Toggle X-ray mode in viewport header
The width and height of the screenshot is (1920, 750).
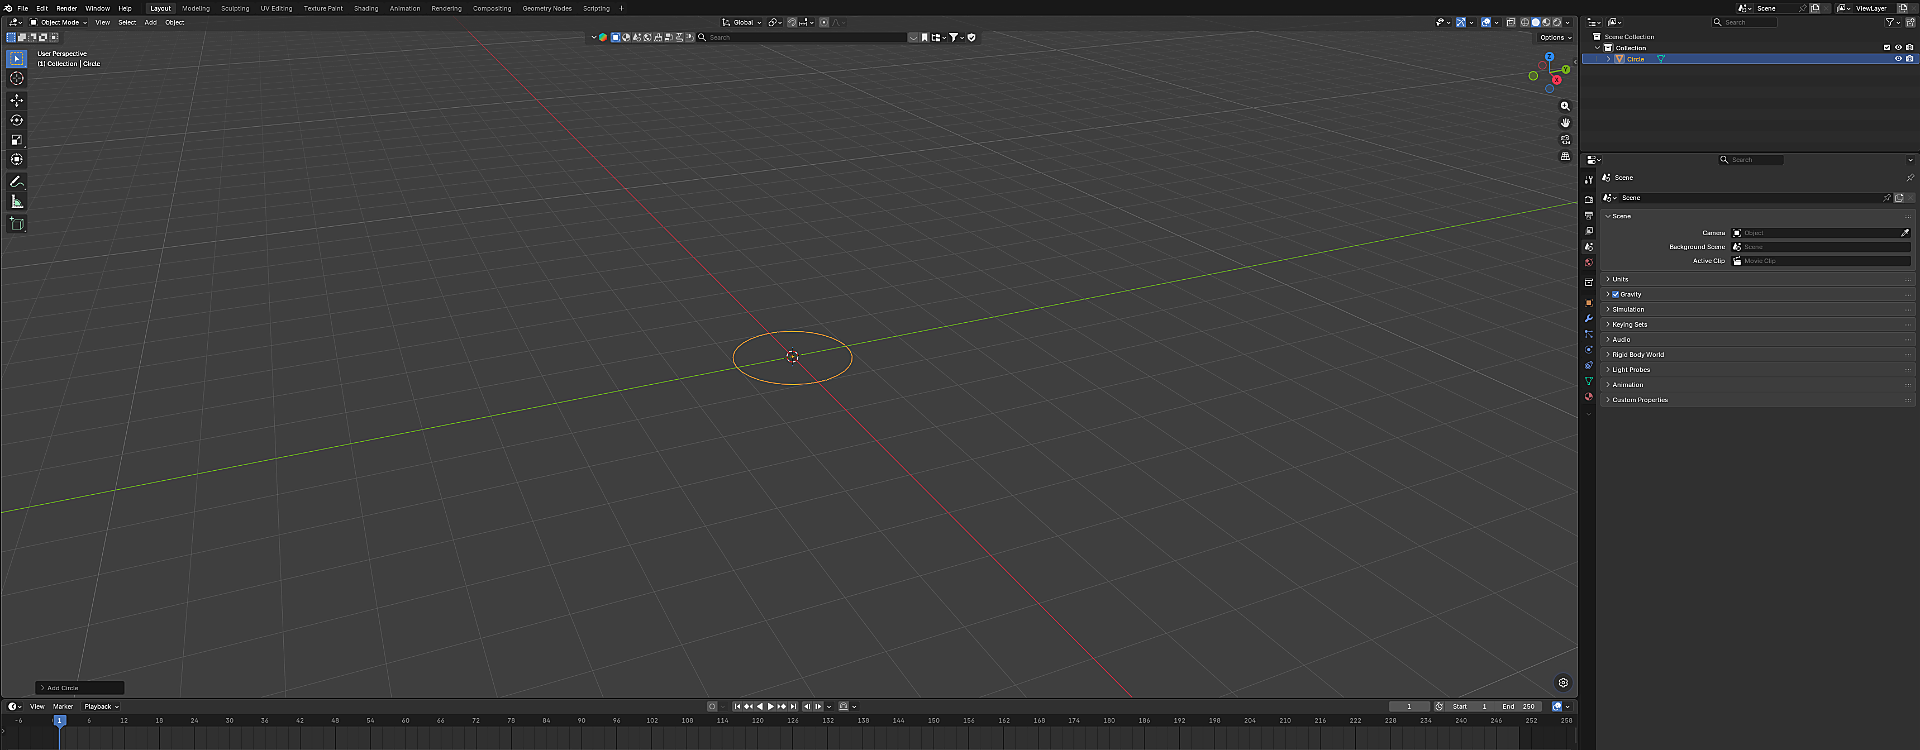[1511, 22]
